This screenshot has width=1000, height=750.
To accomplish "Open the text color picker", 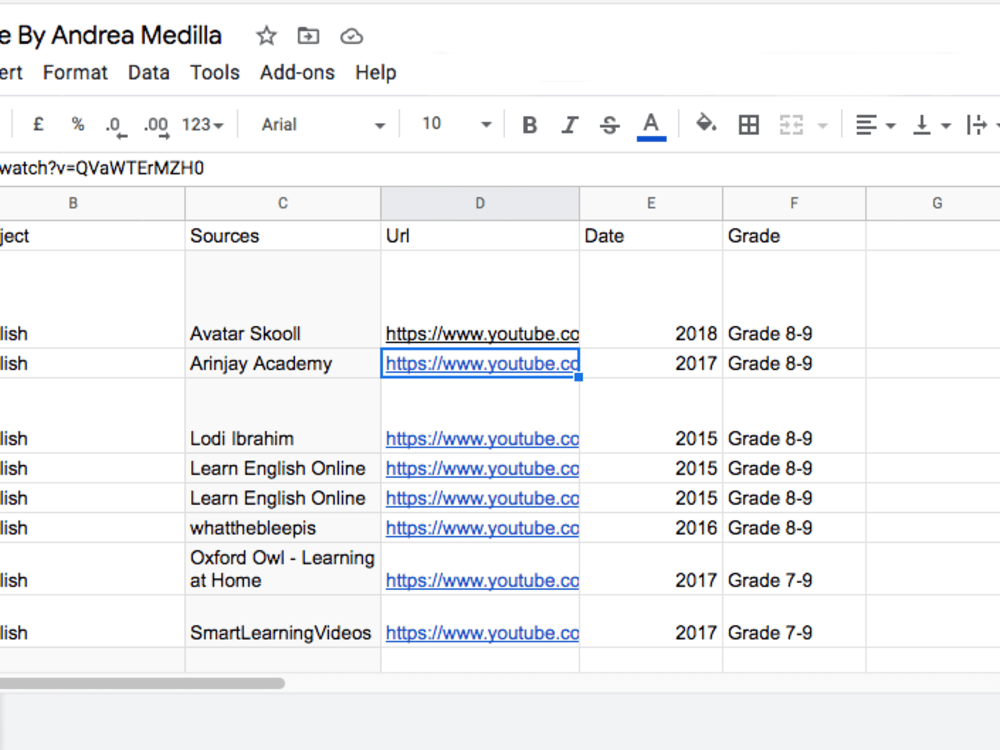I will pos(651,124).
